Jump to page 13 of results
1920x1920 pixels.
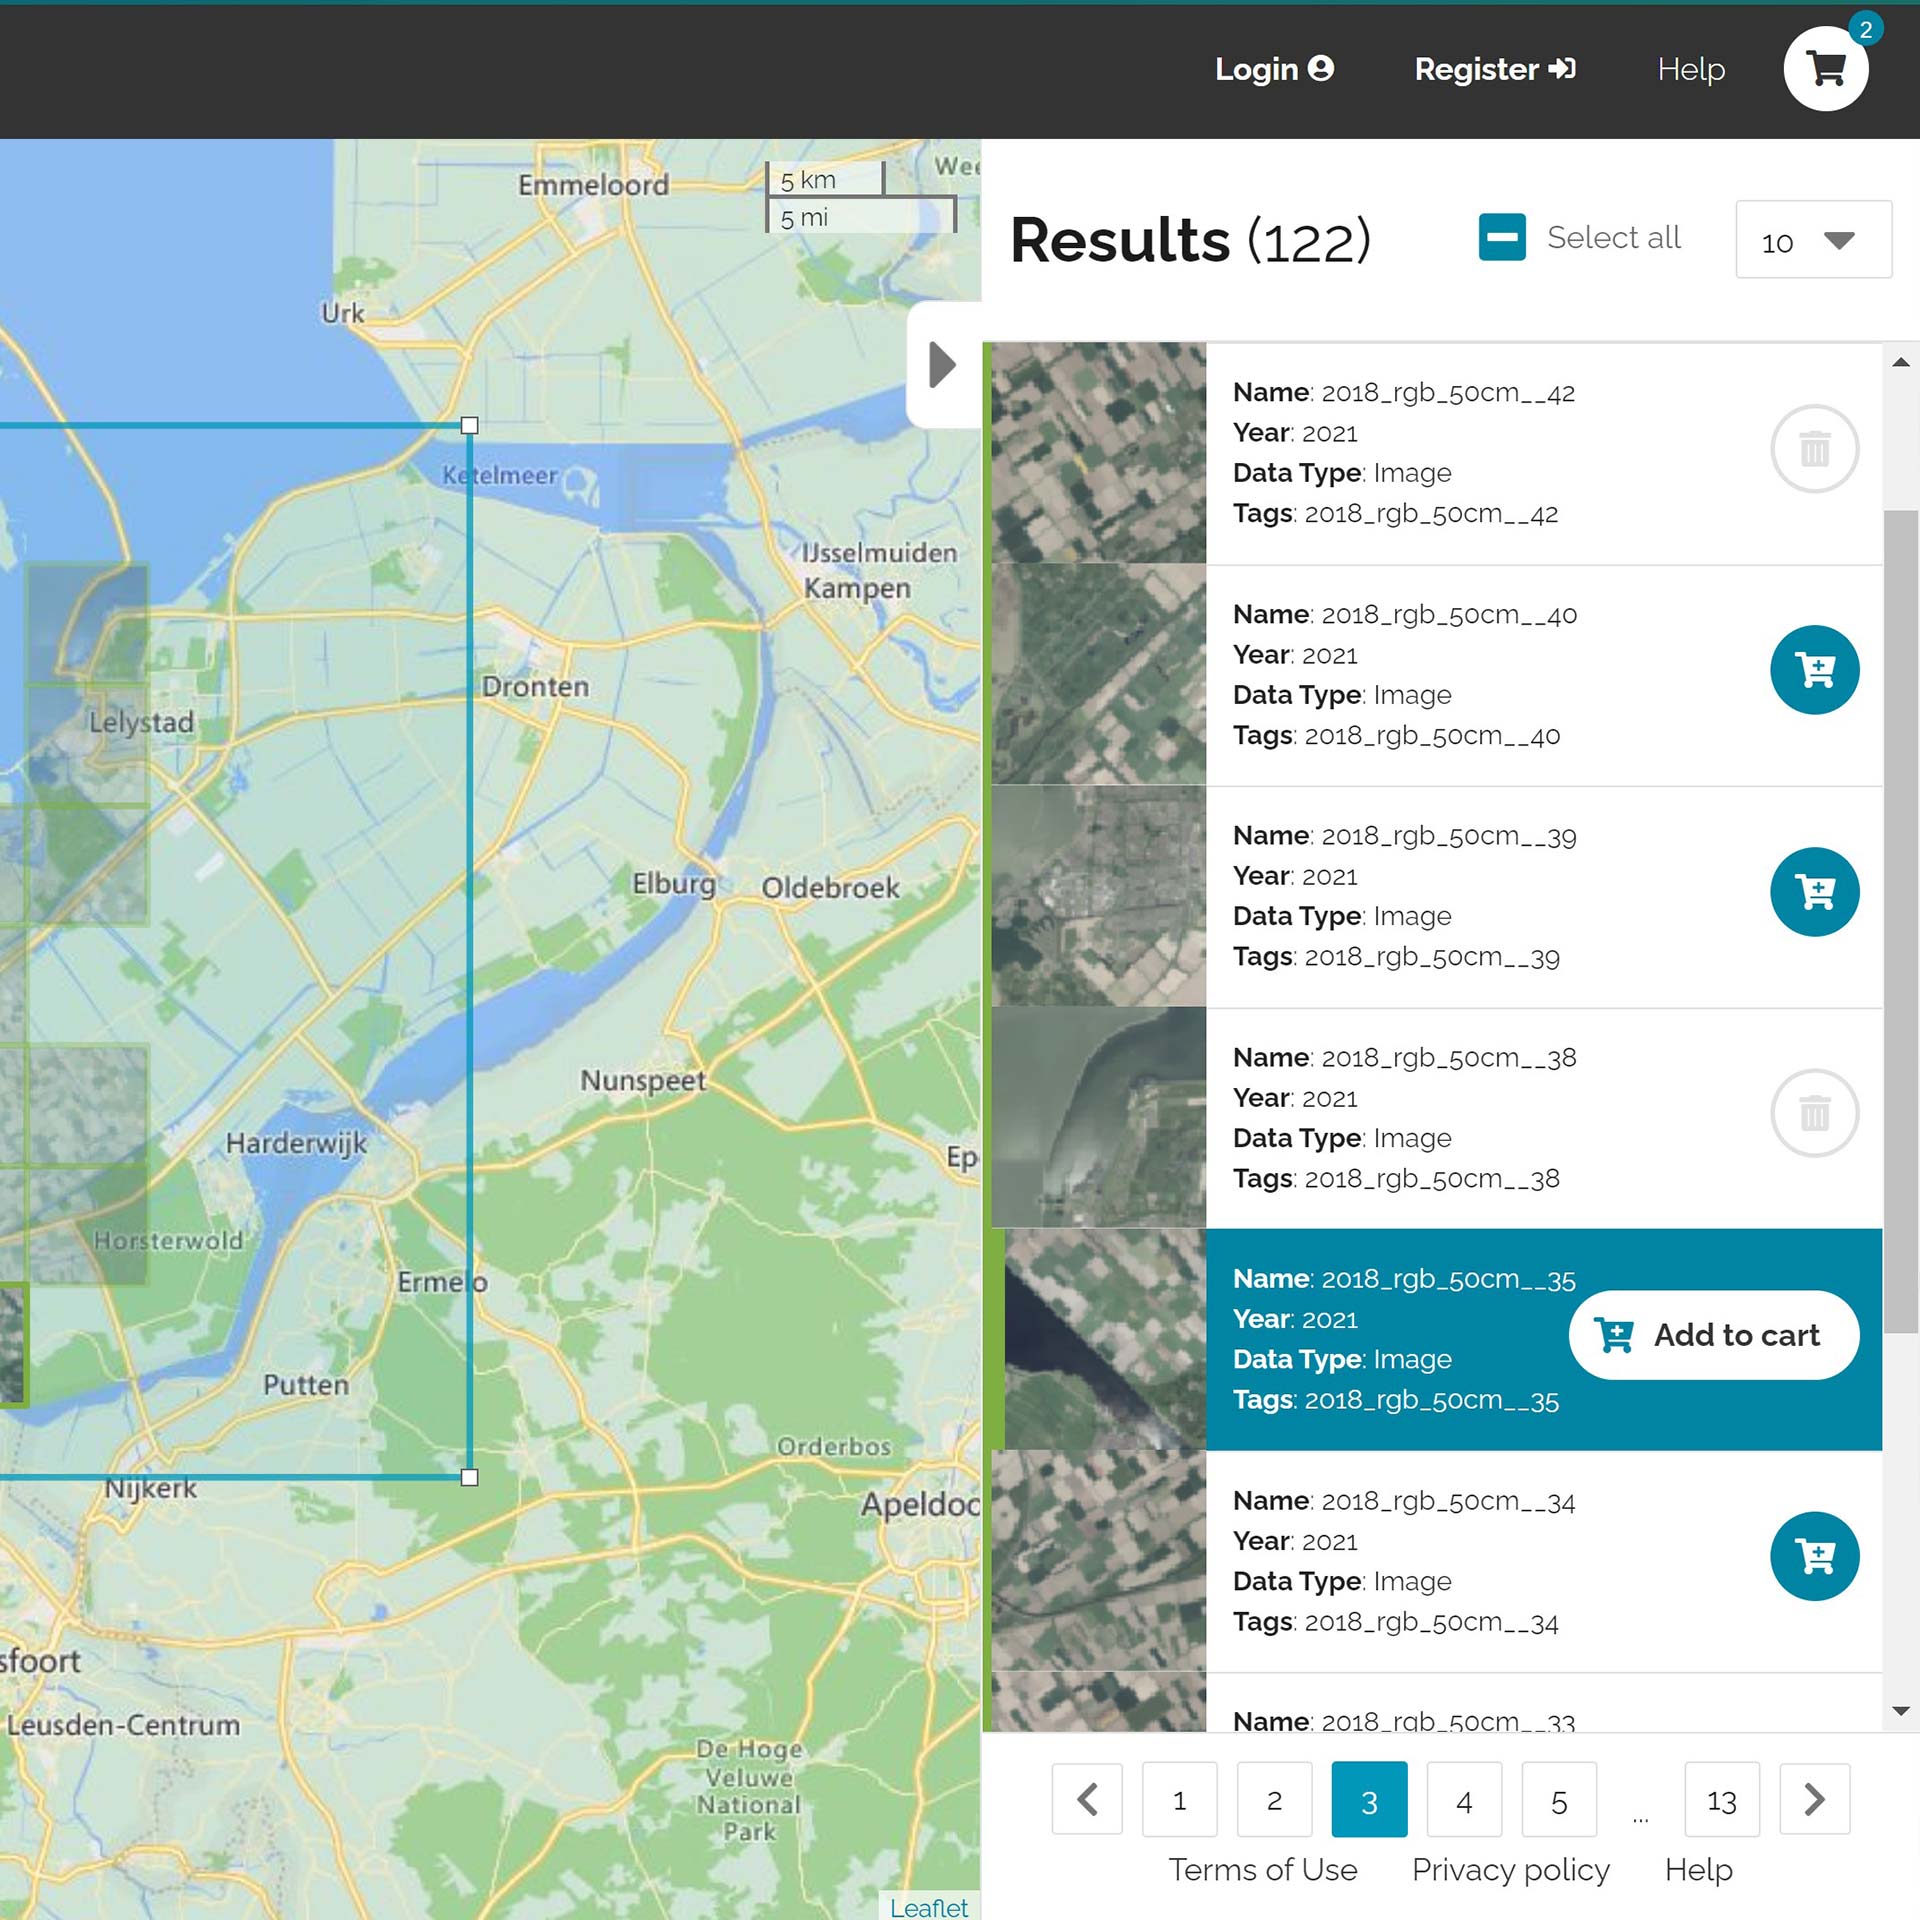click(1721, 1800)
